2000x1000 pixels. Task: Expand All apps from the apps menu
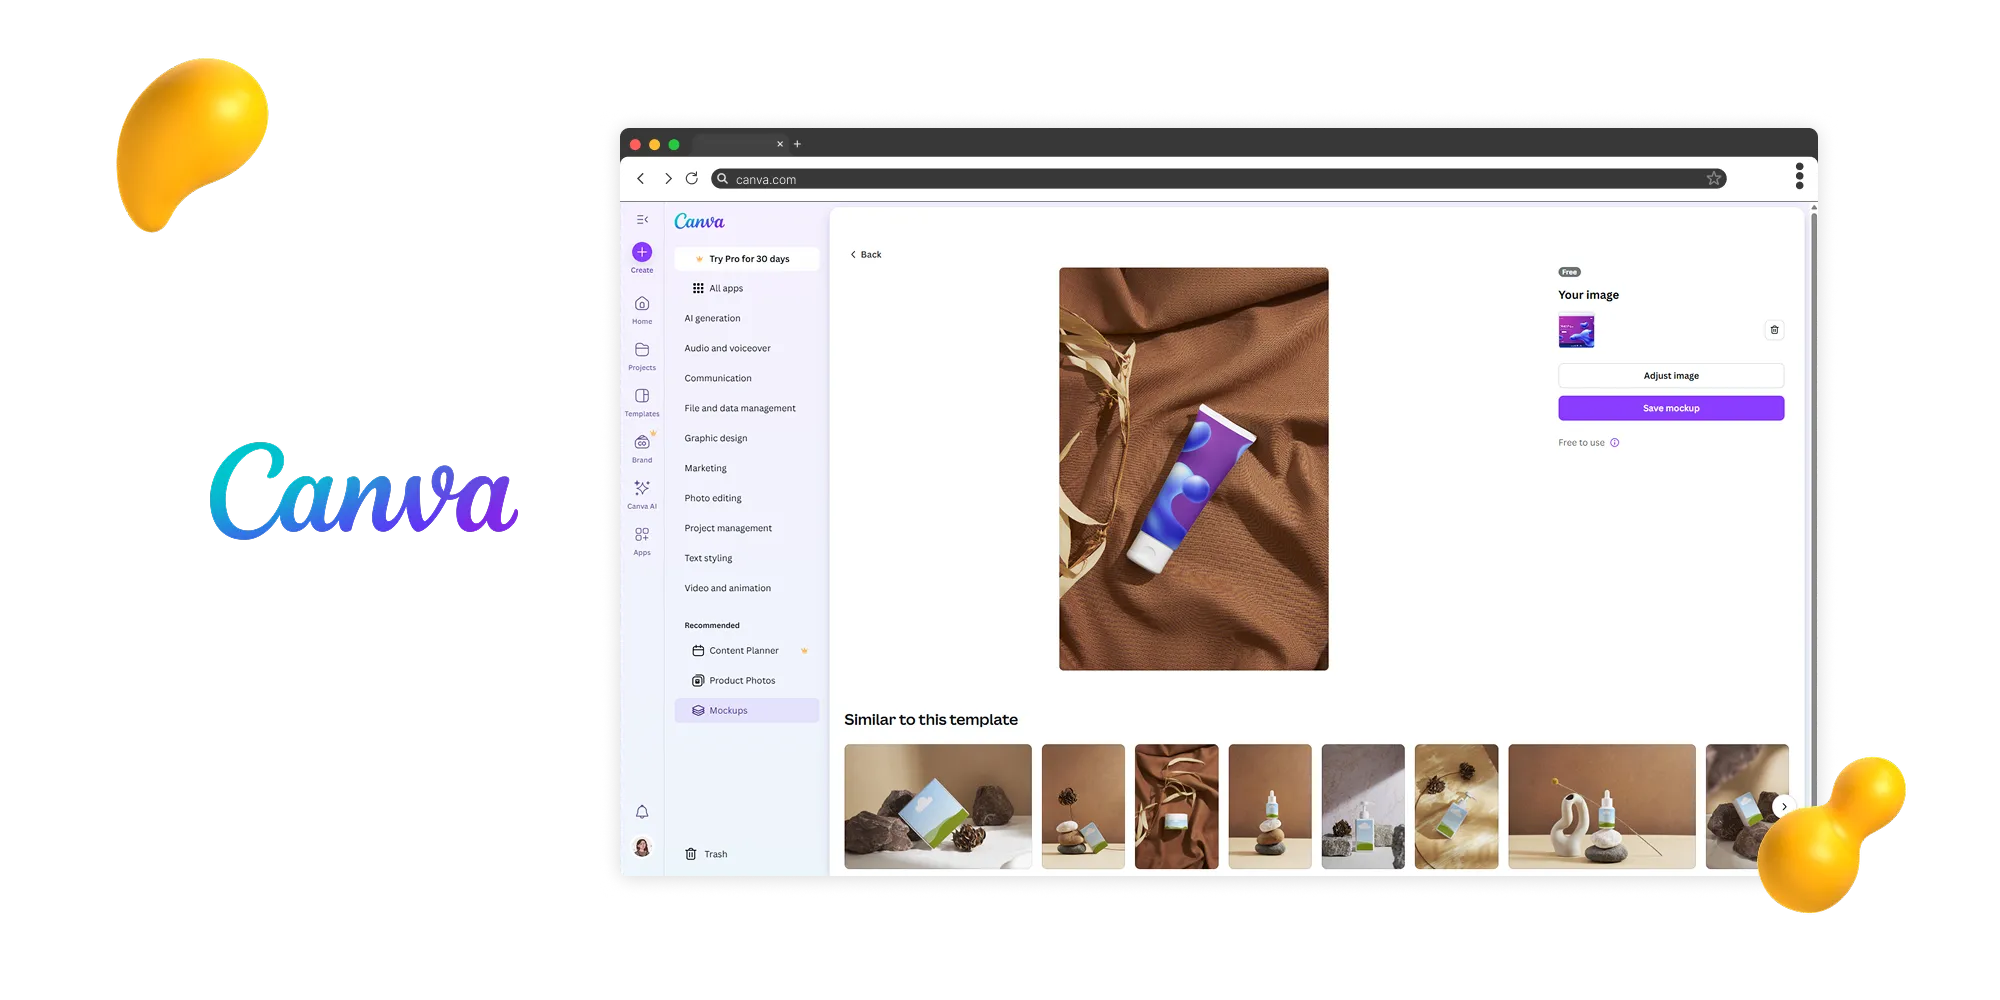coord(717,288)
